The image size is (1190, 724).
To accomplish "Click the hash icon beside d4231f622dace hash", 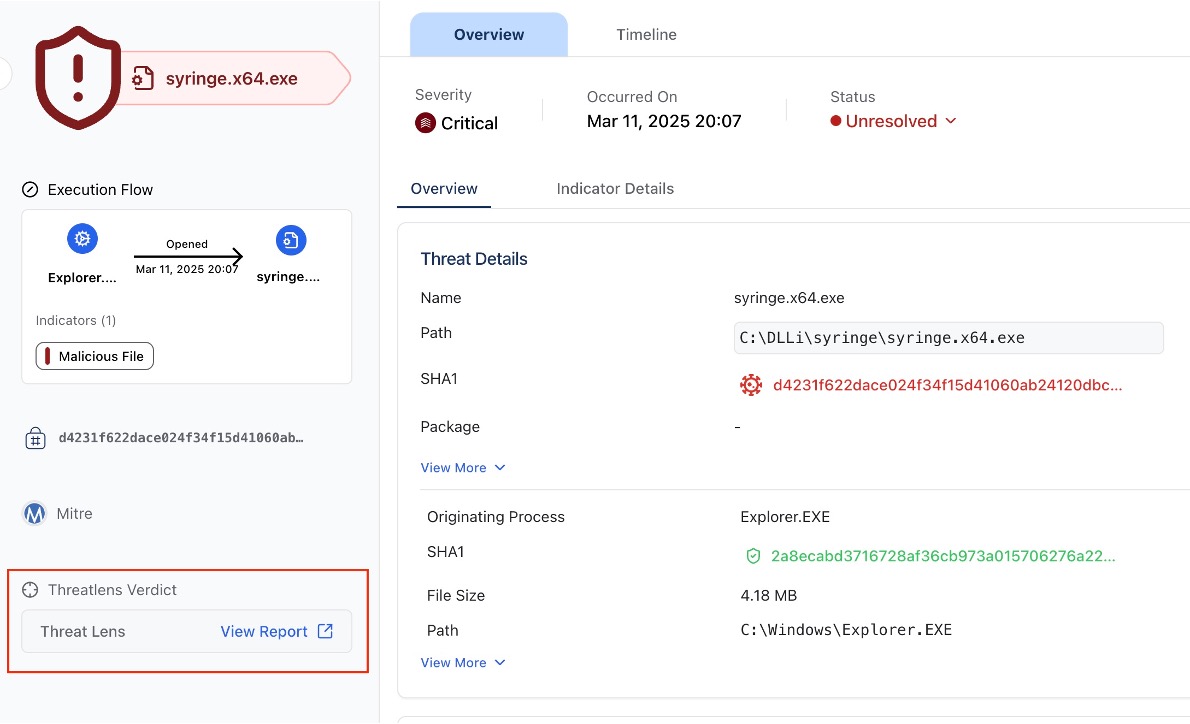I will point(35,438).
